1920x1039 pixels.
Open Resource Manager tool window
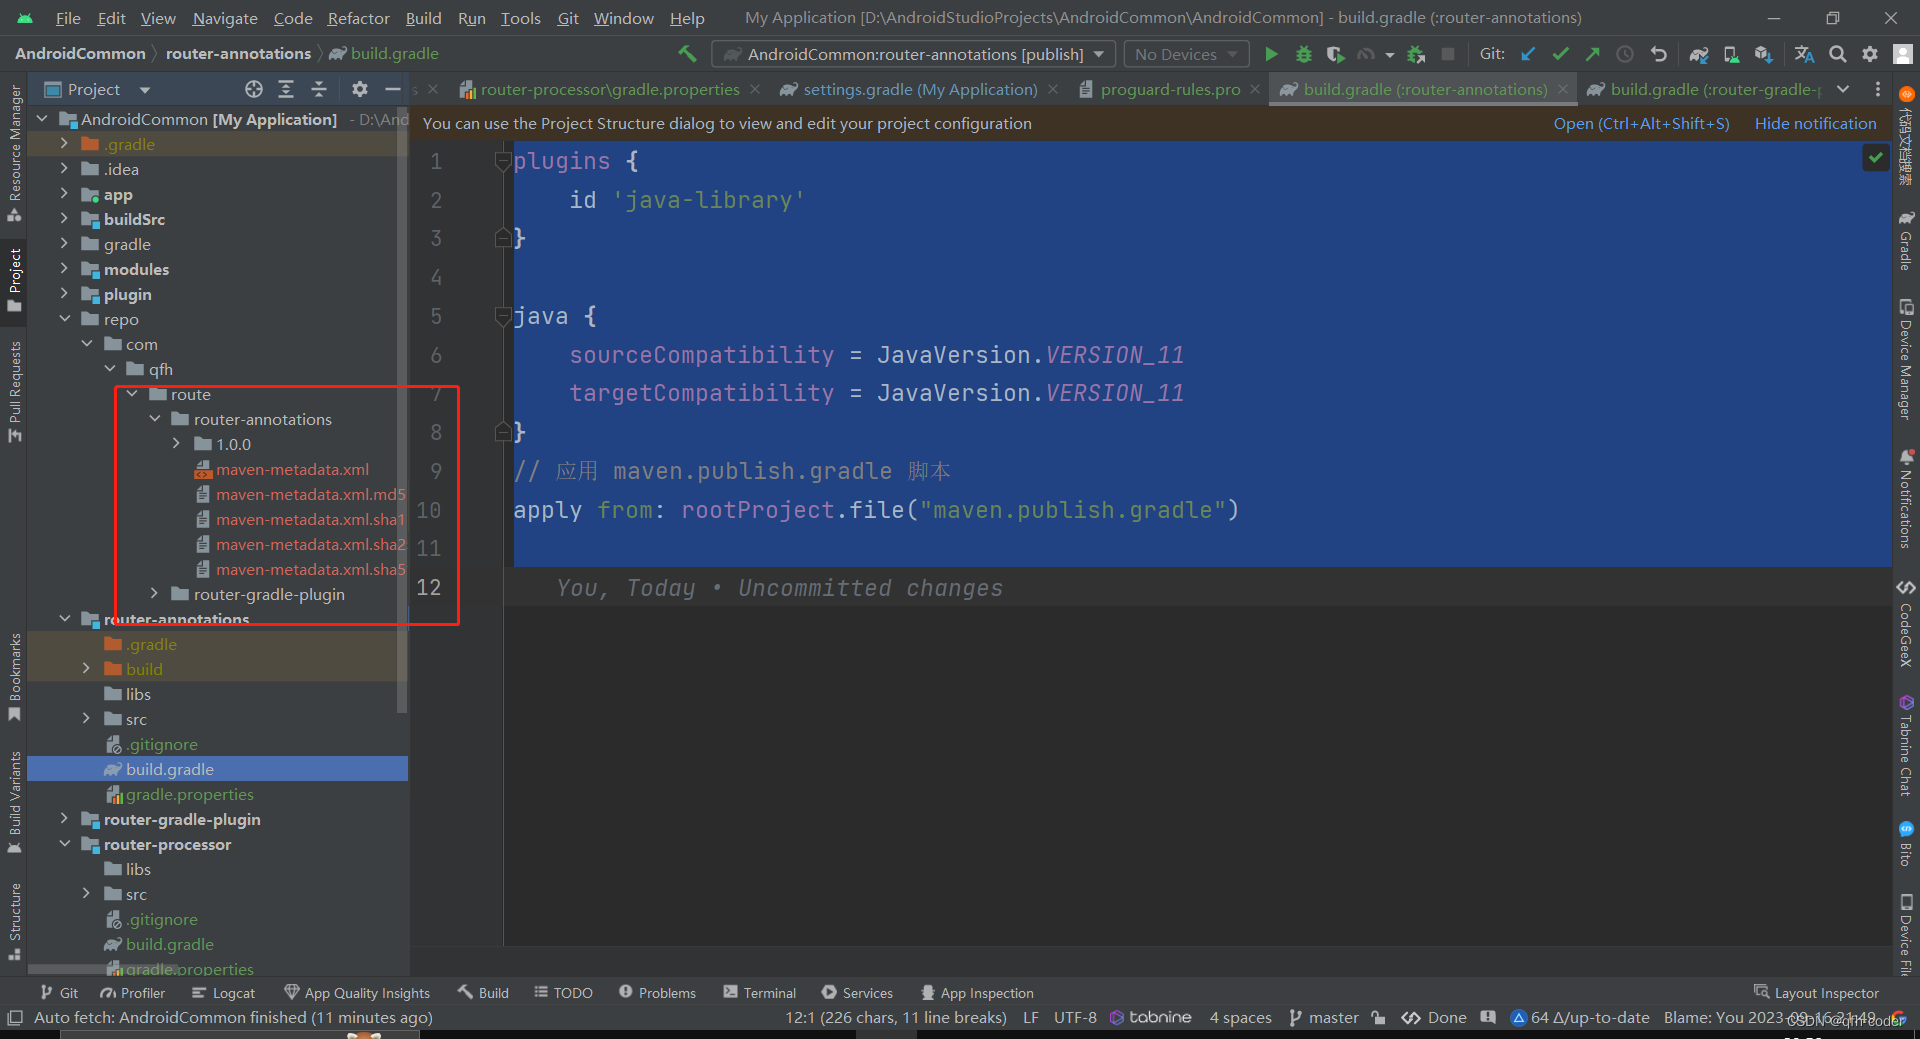coord(14,152)
